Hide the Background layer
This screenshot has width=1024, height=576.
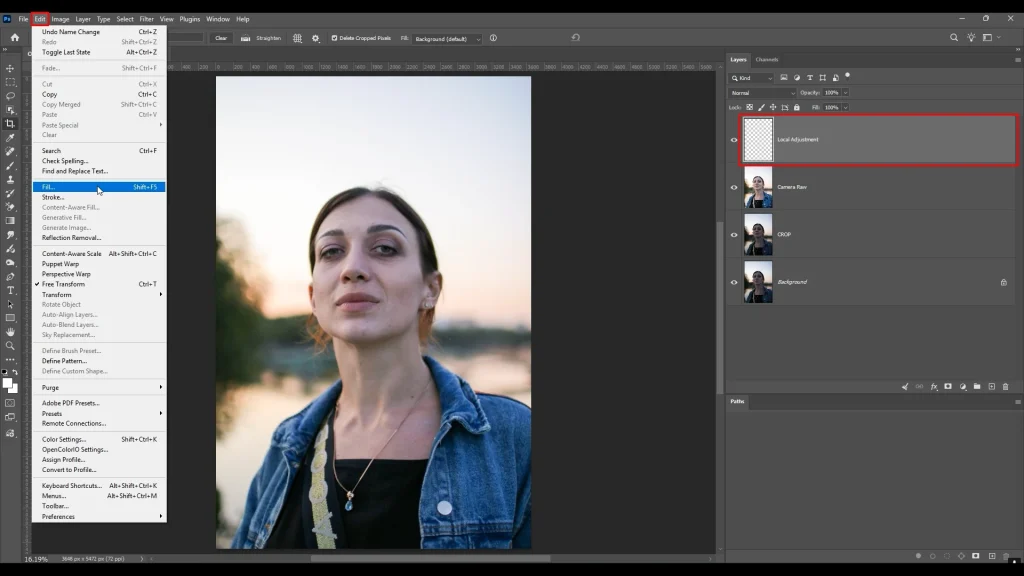point(734,283)
